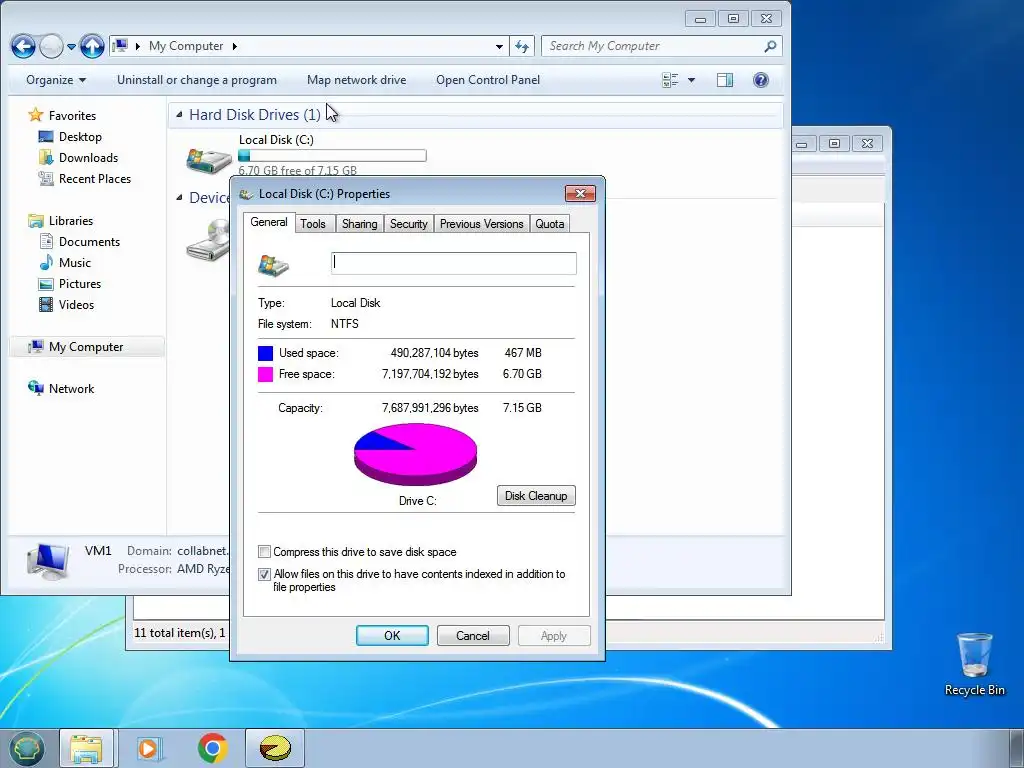Click the Disk Cleanup button
Image resolution: width=1024 pixels, height=768 pixels.
[536, 496]
